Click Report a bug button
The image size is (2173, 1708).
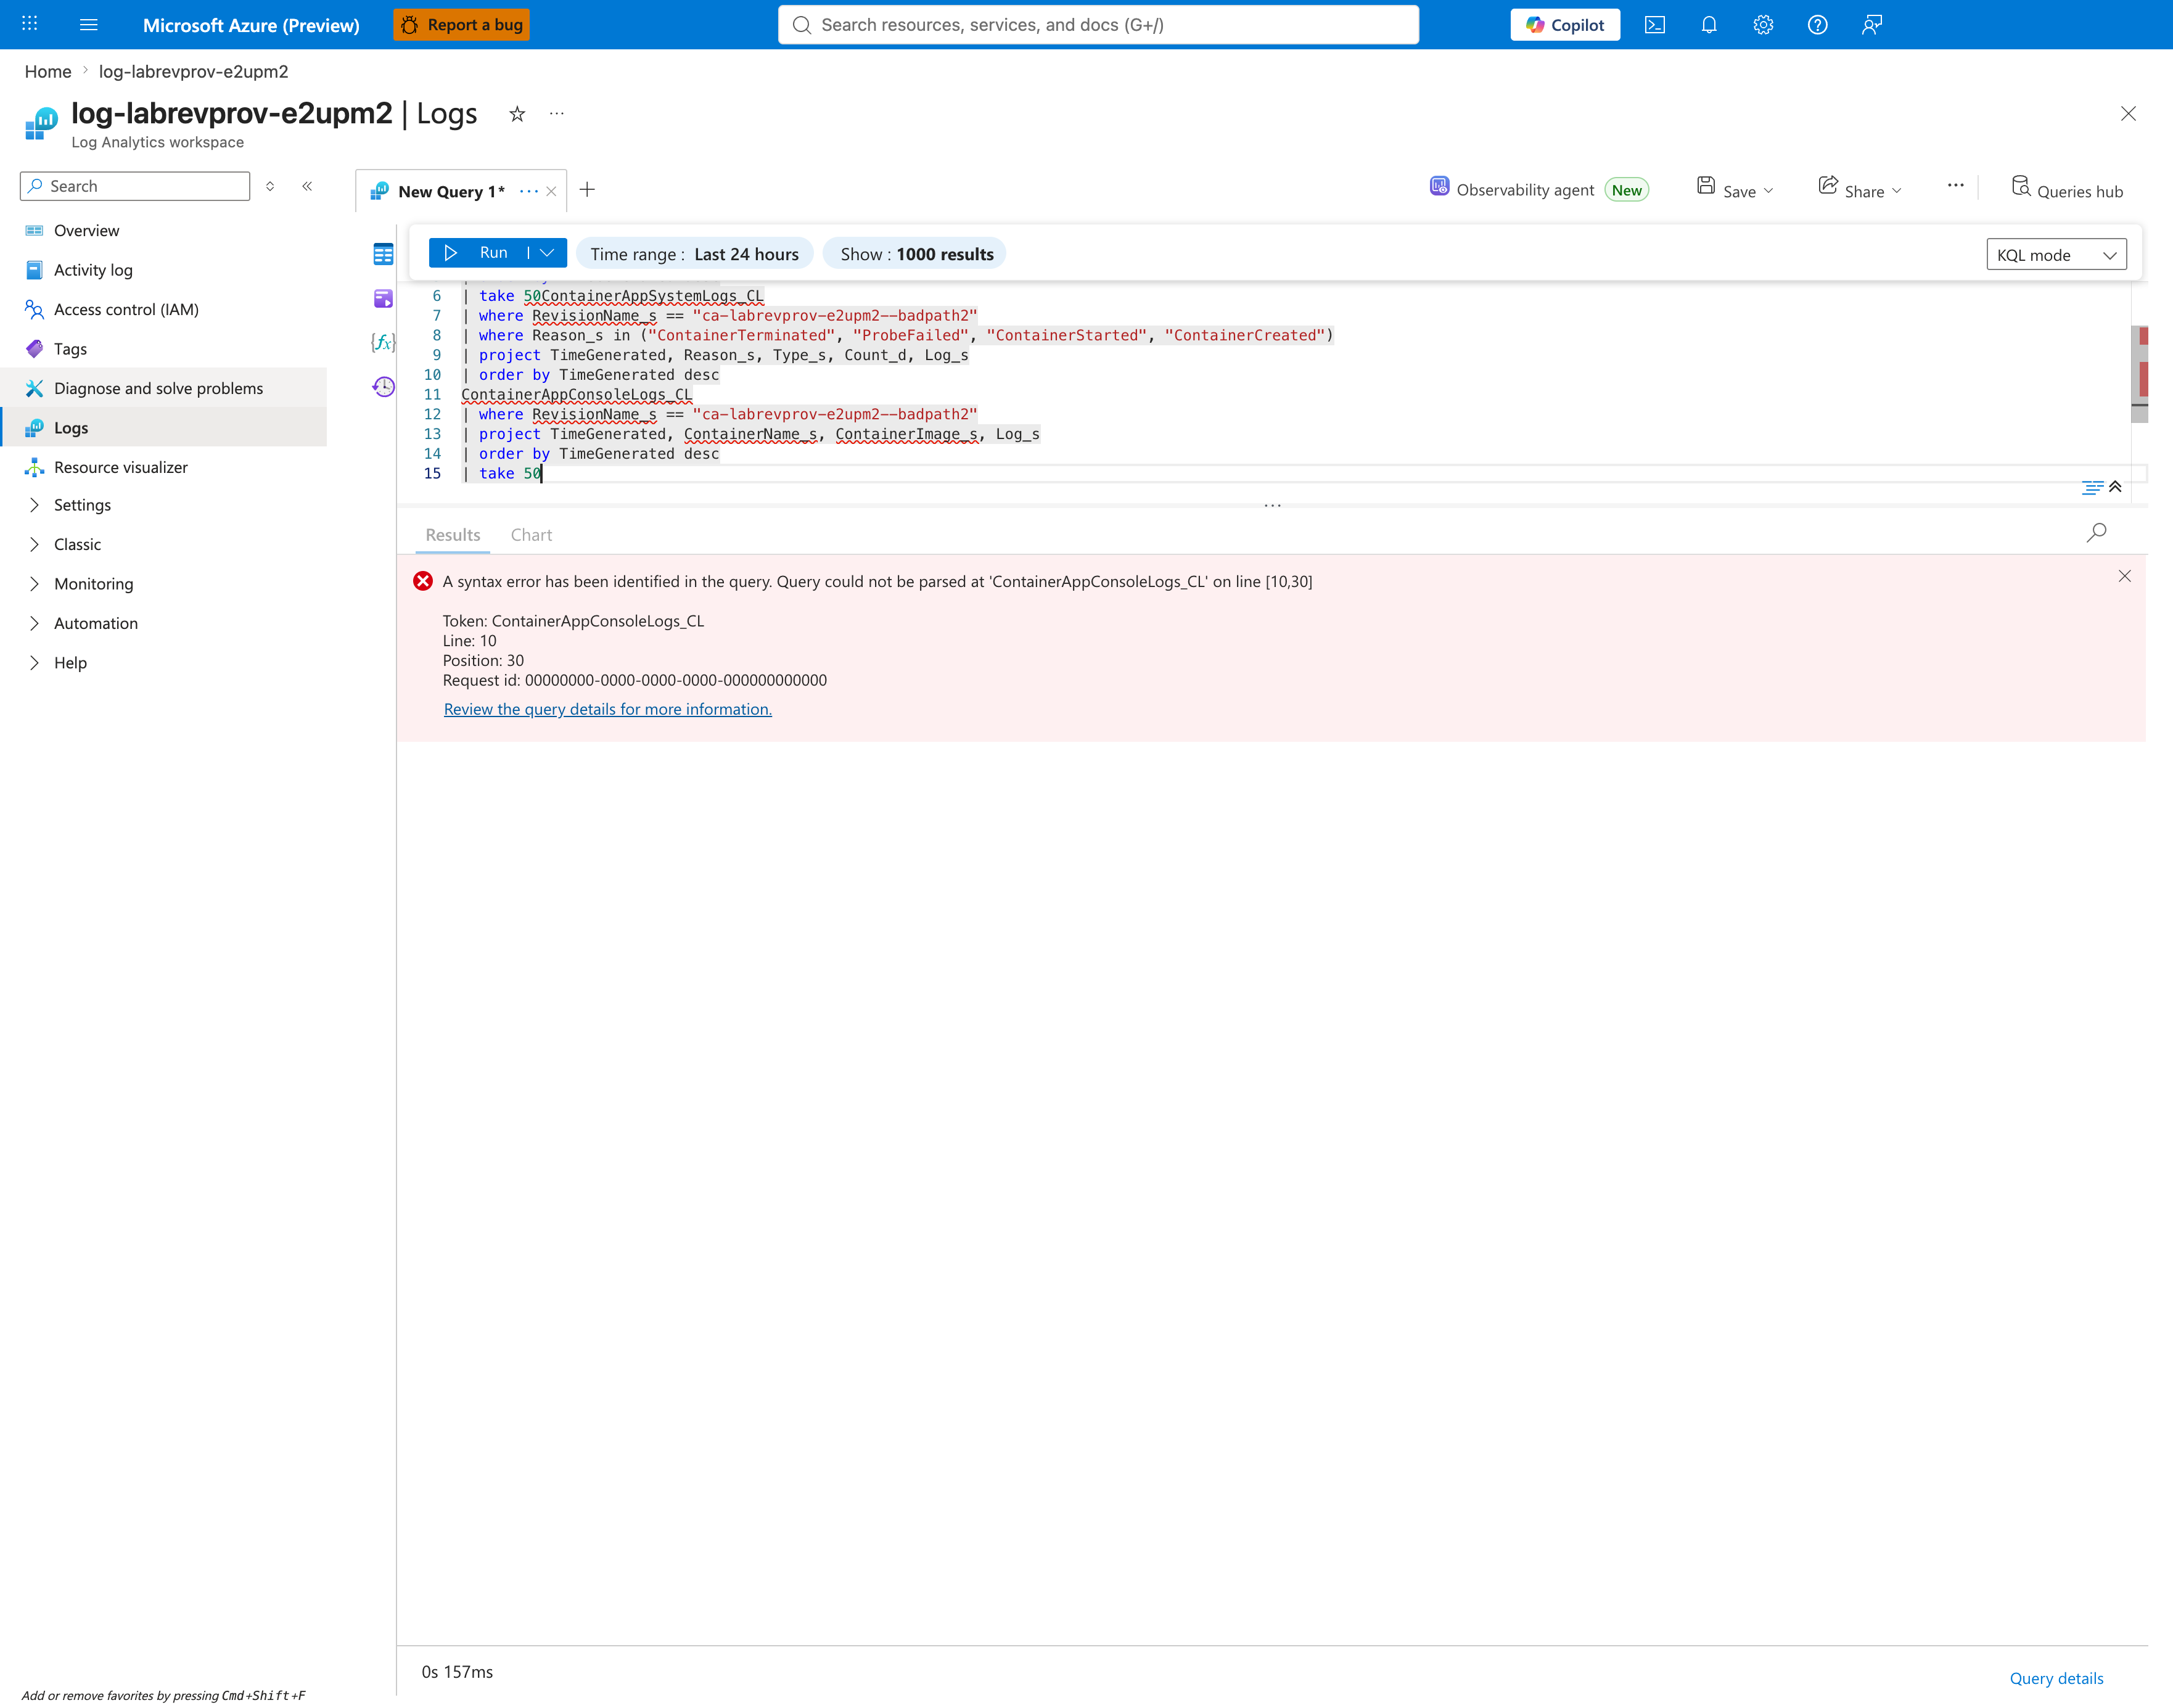pos(462,25)
